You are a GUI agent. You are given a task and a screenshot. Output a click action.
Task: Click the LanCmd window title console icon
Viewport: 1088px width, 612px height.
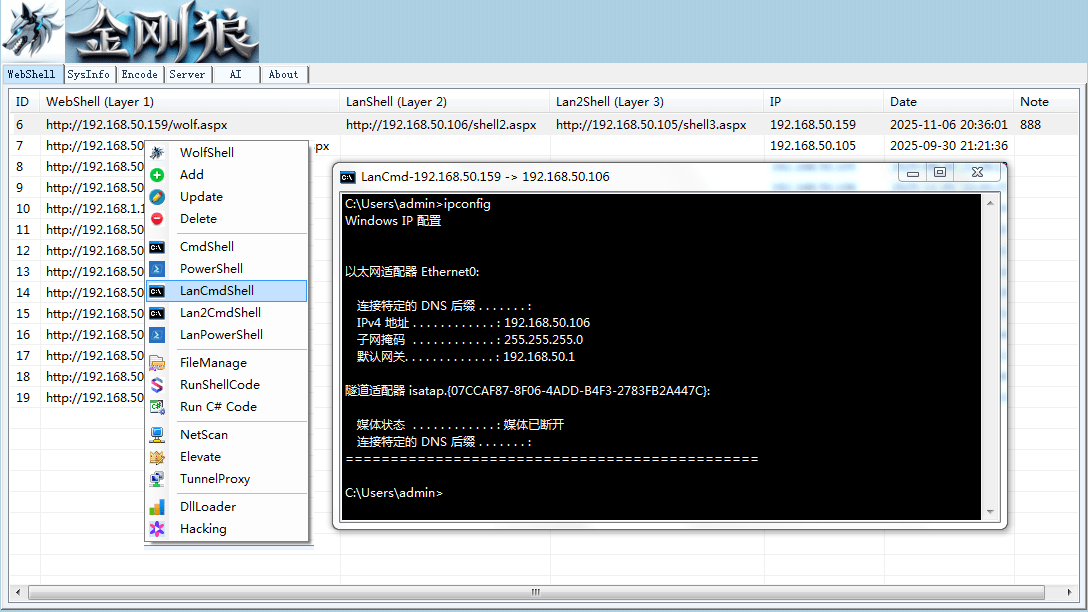click(x=348, y=177)
